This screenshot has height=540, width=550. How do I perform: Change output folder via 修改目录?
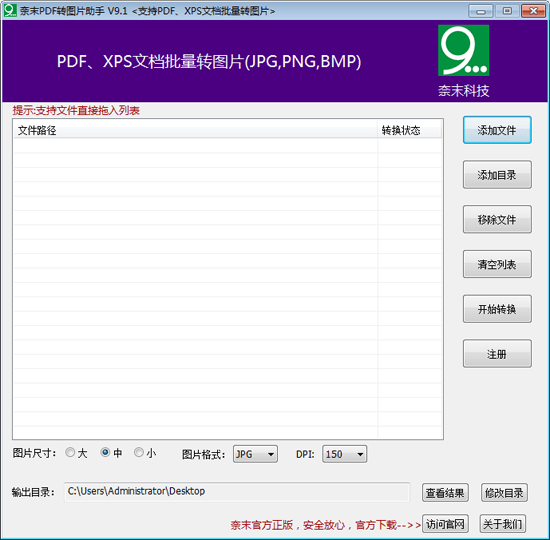pos(504,493)
